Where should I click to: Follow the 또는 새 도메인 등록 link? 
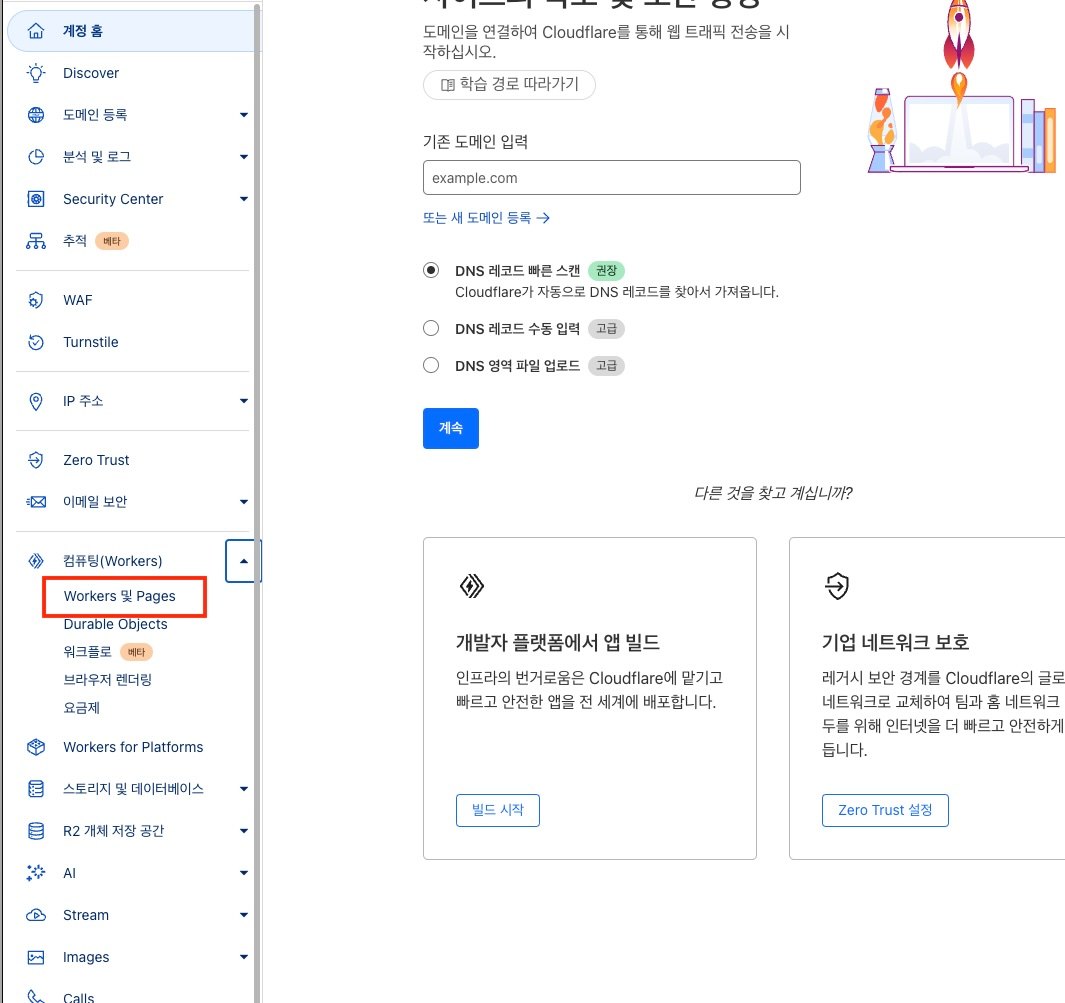coord(486,217)
